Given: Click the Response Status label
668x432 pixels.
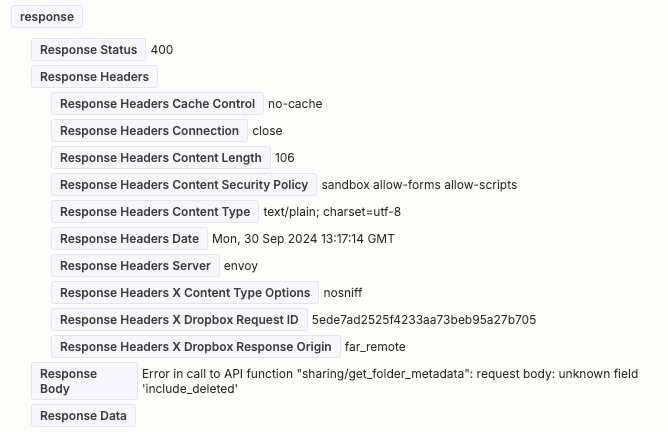Looking at the screenshot, I should pyautogui.click(x=88, y=50).
